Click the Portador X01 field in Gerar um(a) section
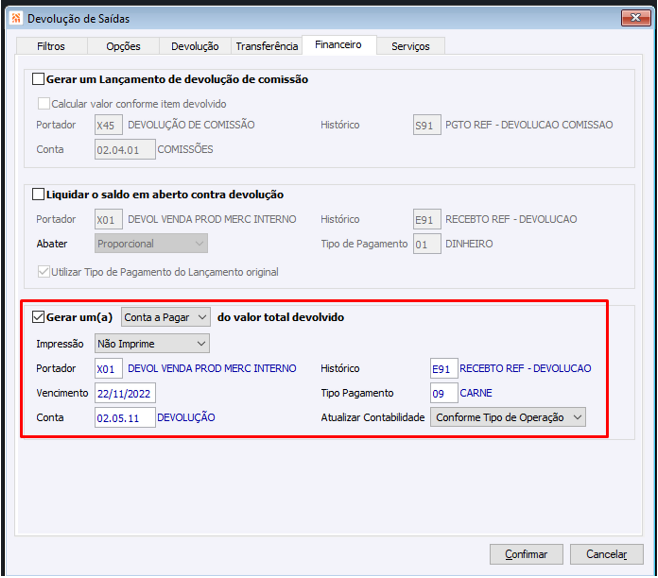Image resolution: width=658 pixels, height=578 pixels. click(x=109, y=369)
